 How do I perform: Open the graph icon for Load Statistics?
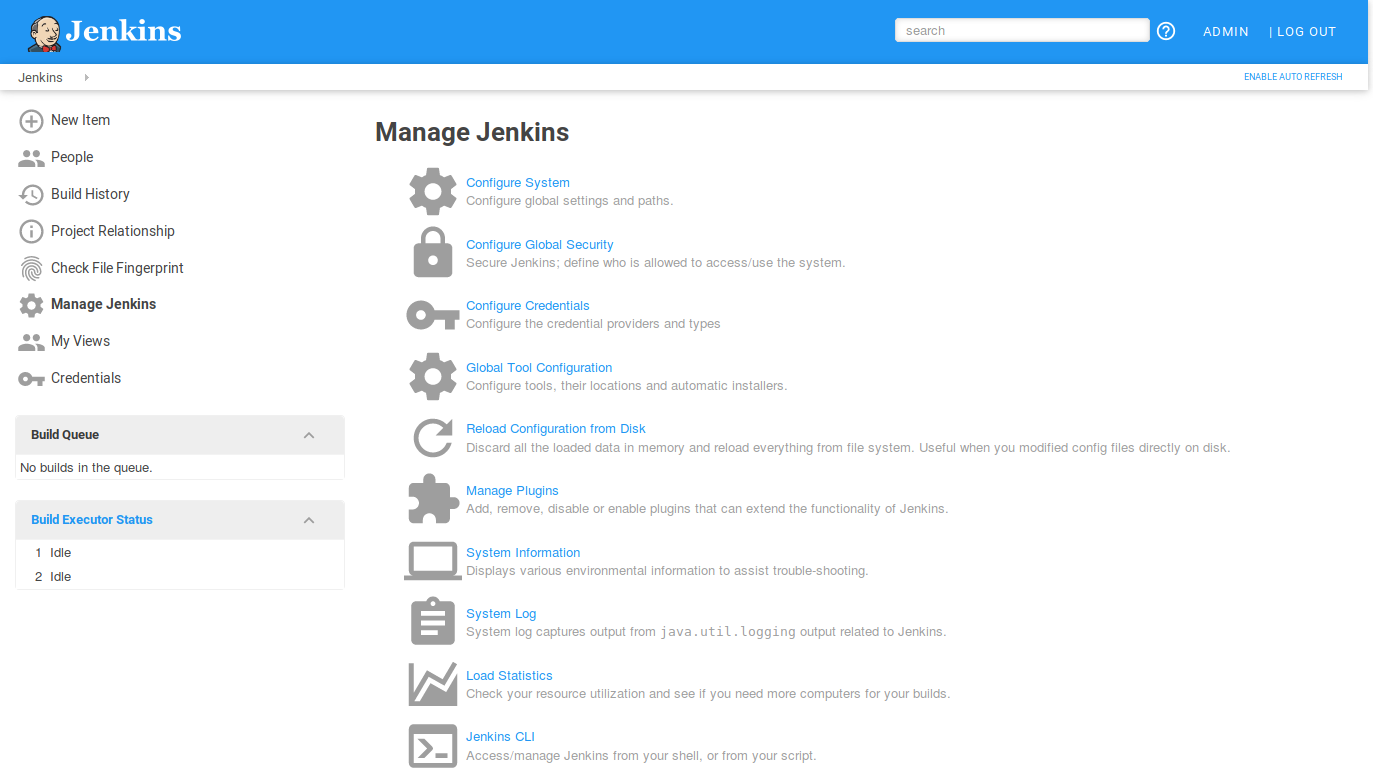pos(432,683)
